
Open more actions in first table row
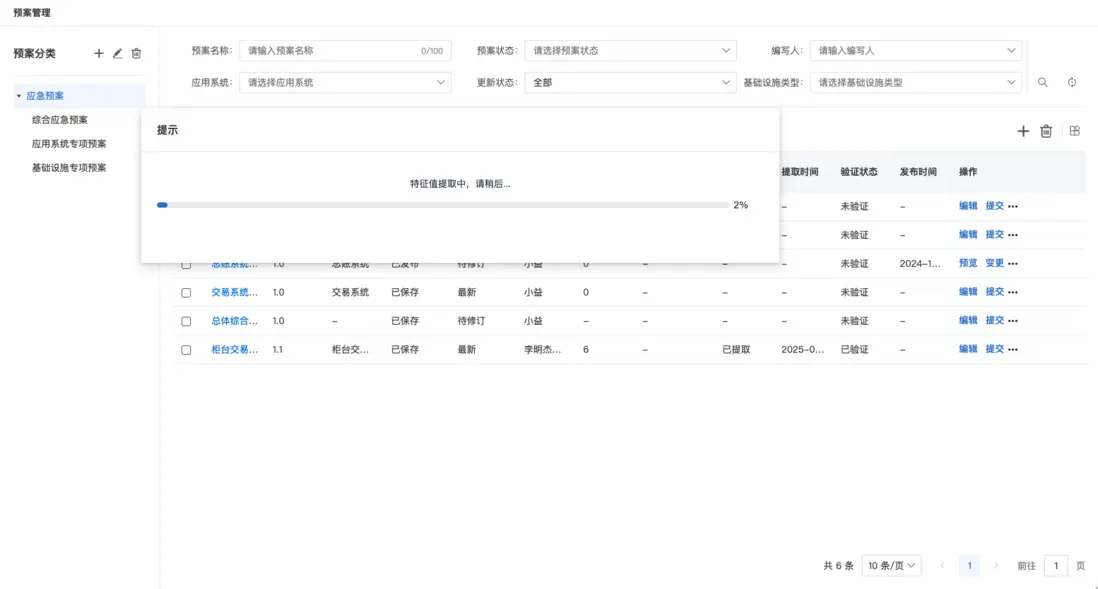pos(1013,207)
